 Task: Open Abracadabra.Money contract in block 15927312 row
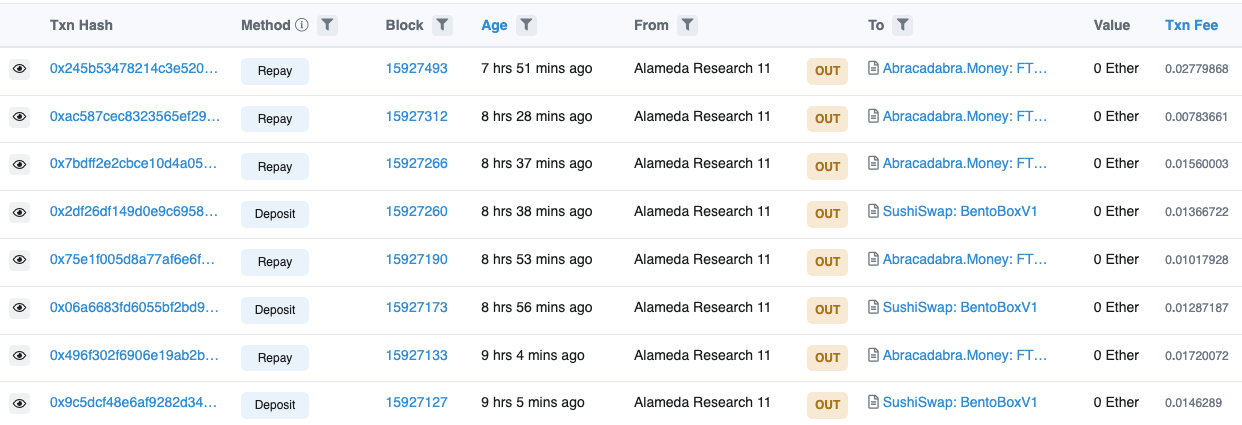pyautogui.click(x=965, y=117)
